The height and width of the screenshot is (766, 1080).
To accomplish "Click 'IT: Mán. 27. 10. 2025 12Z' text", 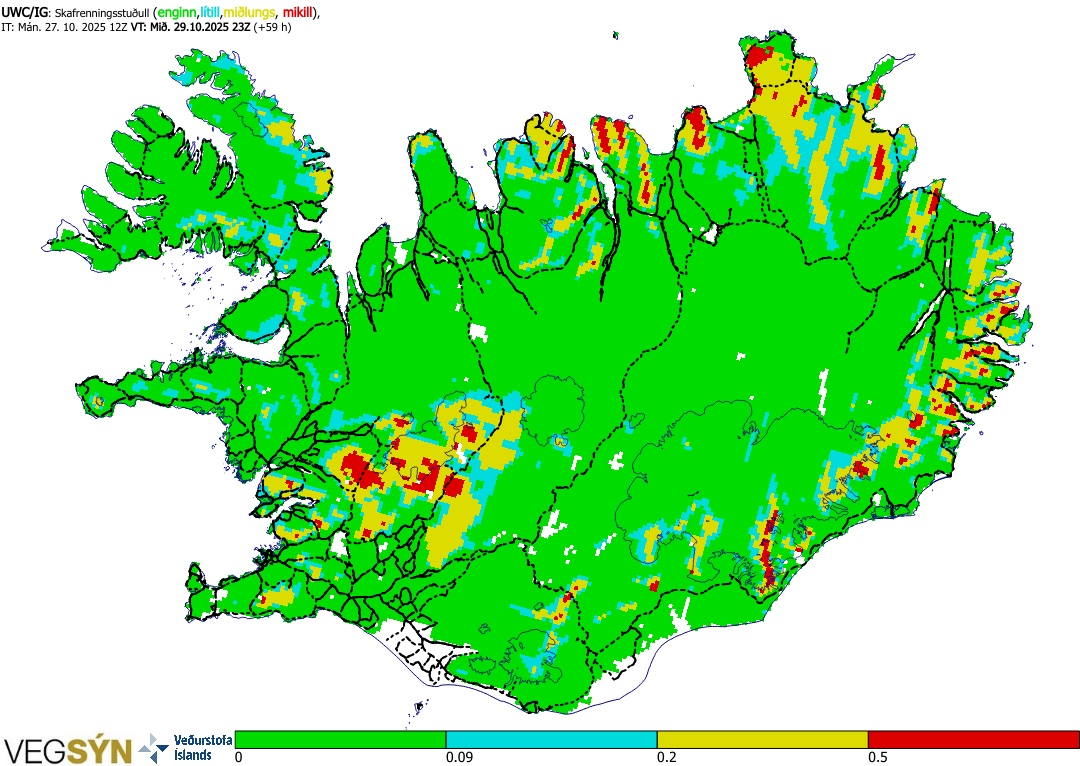I will [65, 28].
